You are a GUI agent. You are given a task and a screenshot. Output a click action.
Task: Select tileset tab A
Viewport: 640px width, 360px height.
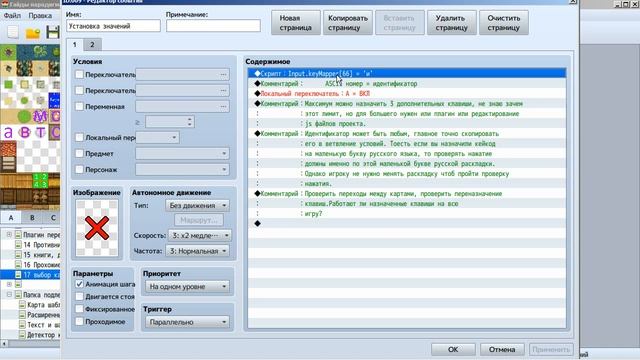11,218
